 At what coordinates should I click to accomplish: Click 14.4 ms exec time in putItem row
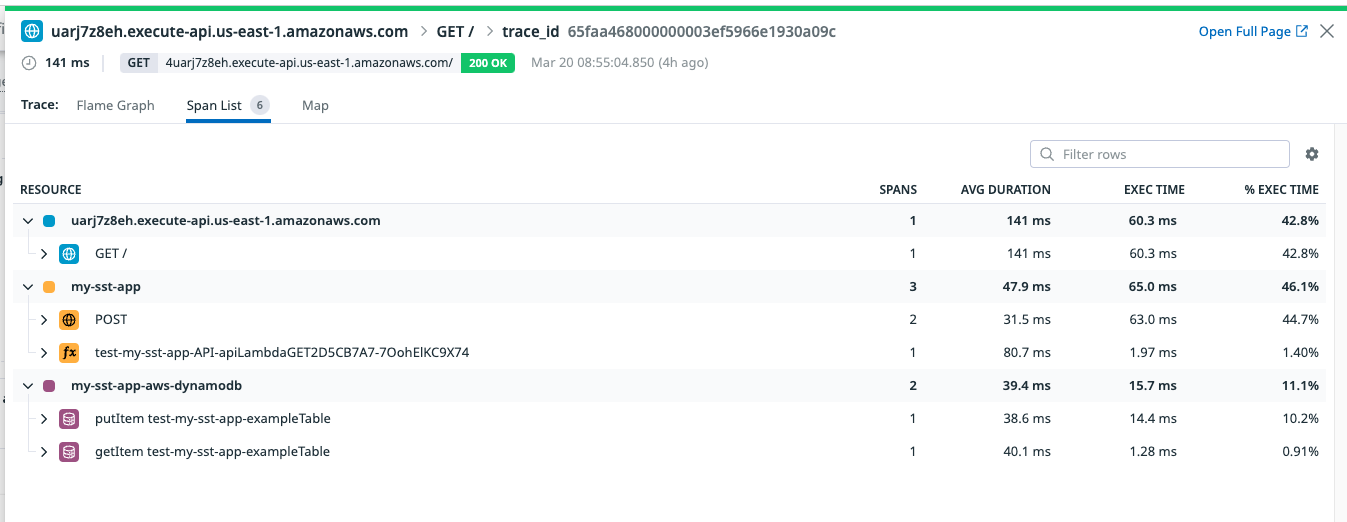(1155, 419)
